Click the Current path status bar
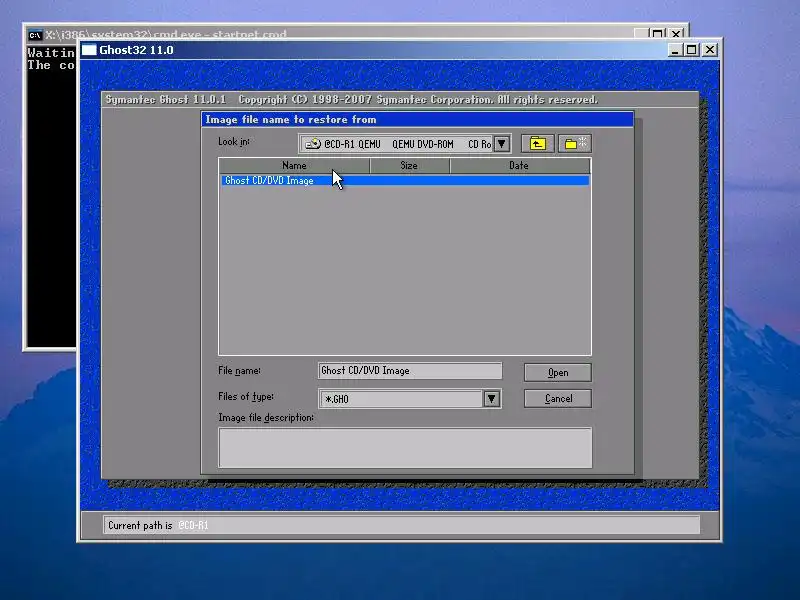Screen dimensions: 800x600 point(402,525)
